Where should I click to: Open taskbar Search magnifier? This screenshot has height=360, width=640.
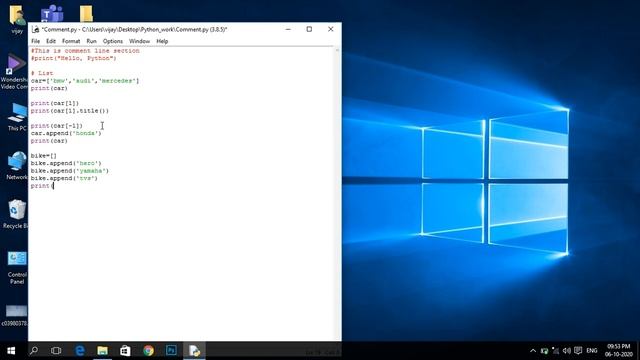coord(34,351)
